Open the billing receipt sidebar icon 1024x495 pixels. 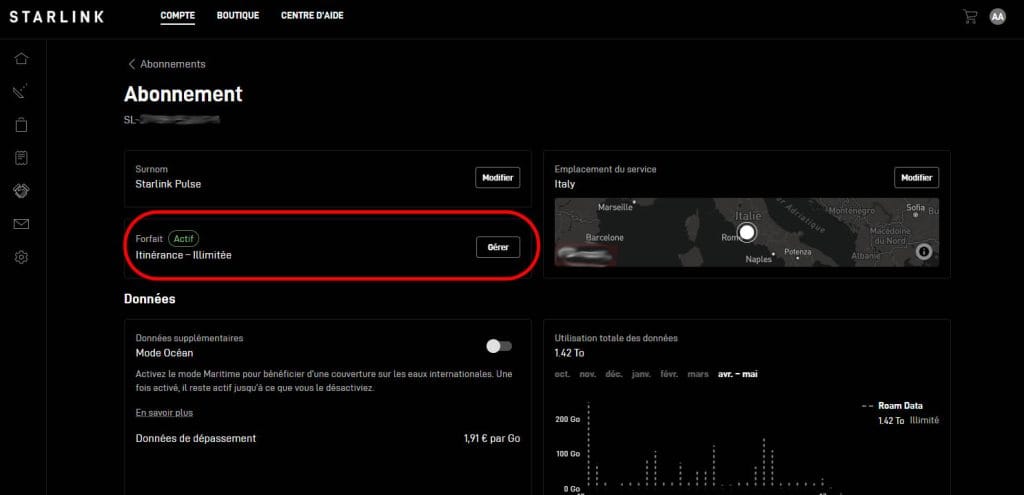click(x=21, y=158)
